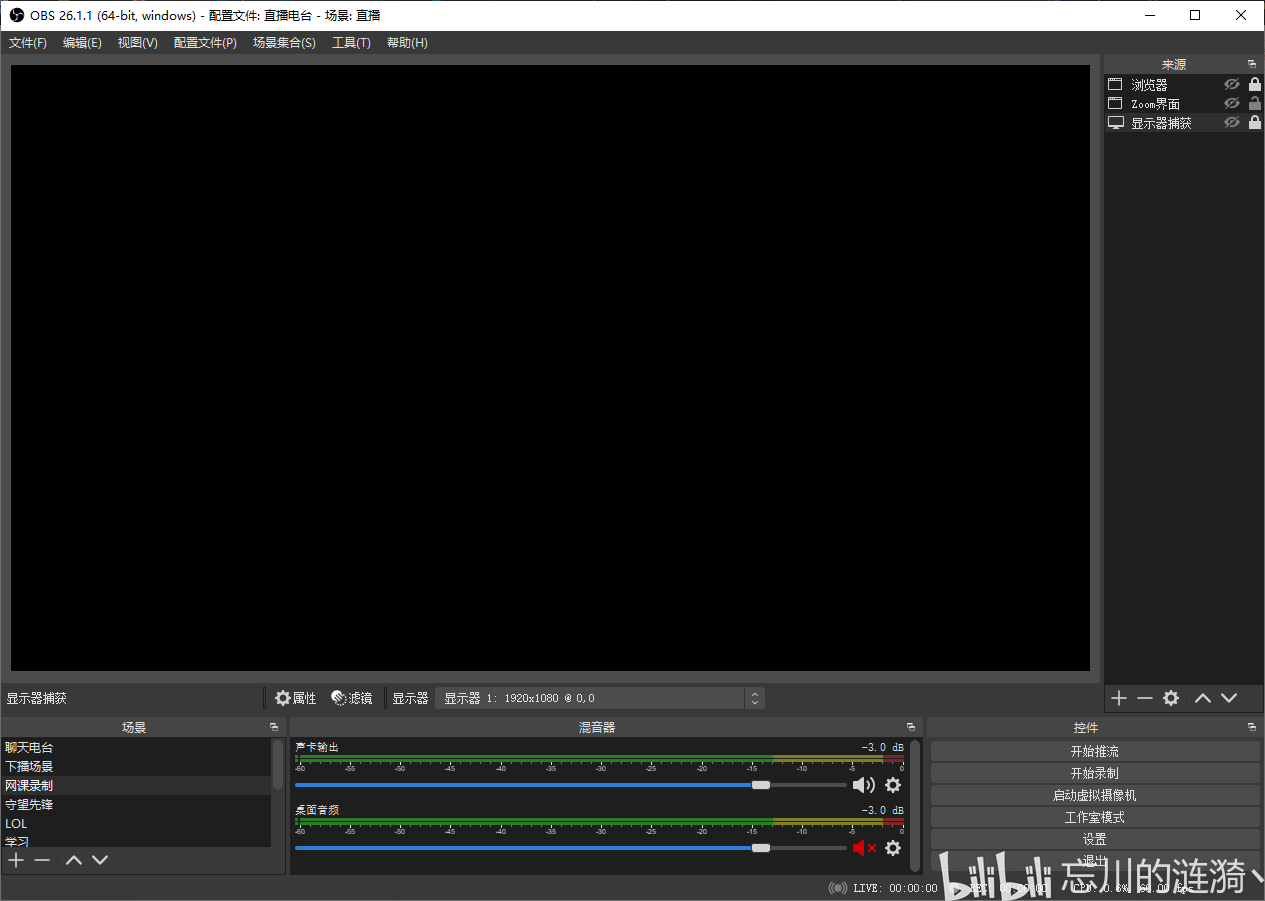The height and width of the screenshot is (901, 1265).
Task: Open the 配置文件(P) menu
Action: click(205, 43)
